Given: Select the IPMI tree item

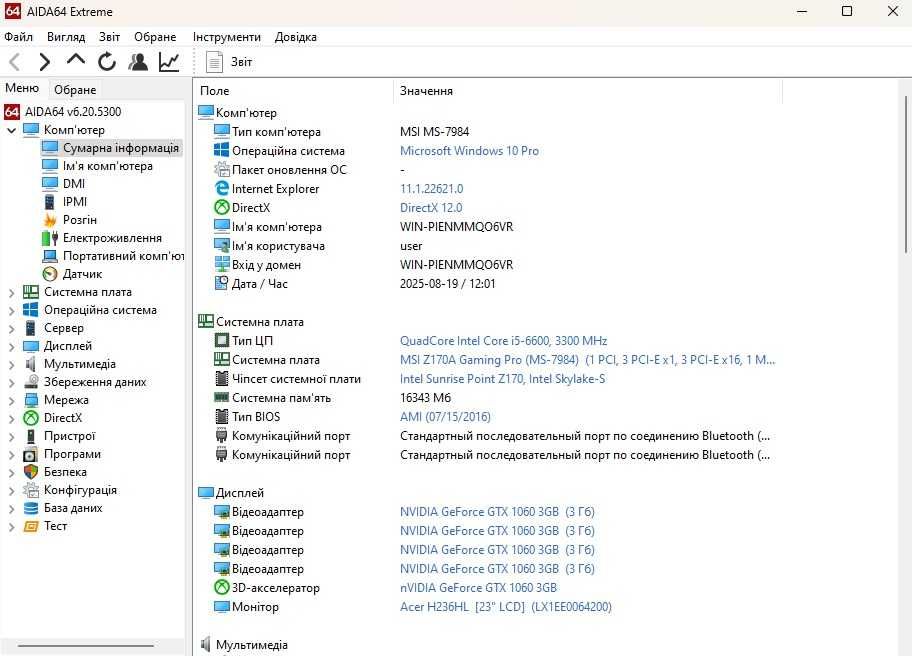Looking at the screenshot, I should pos(65,202).
